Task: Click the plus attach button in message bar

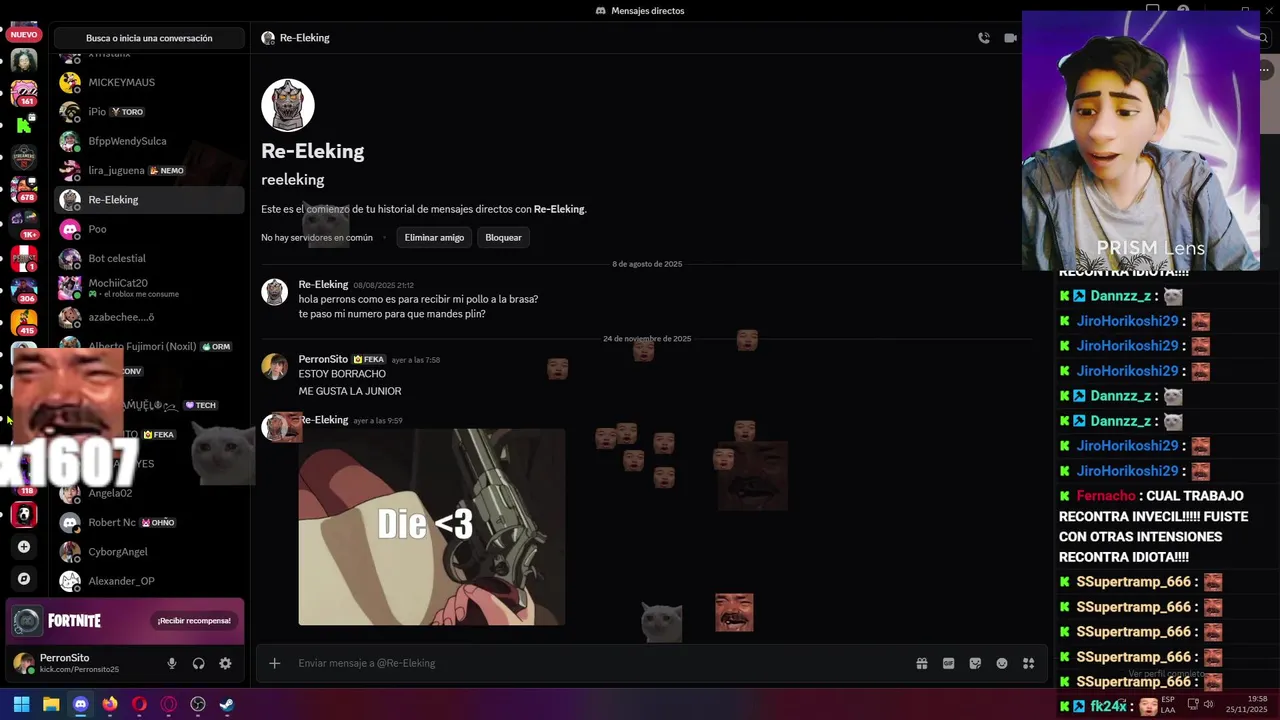Action: click(274, 663)
